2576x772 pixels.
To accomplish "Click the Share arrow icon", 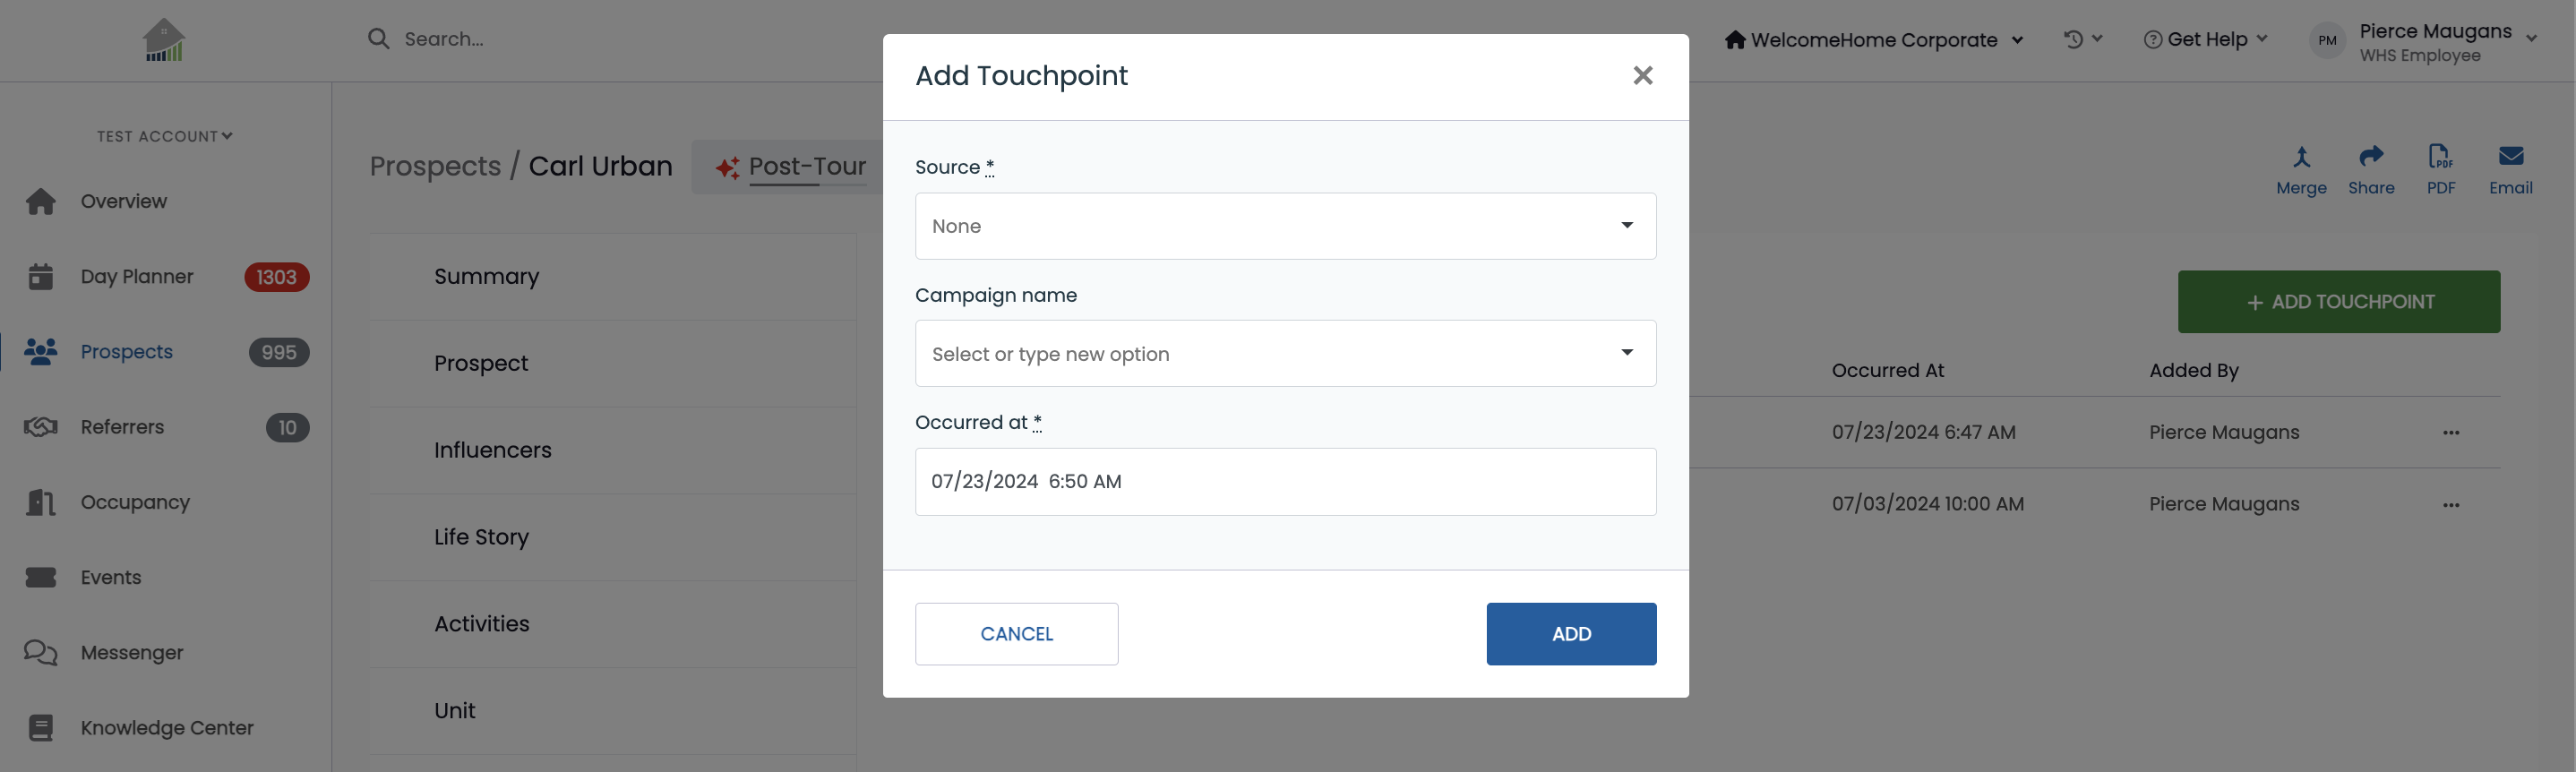I will [x=2371, y=156].
